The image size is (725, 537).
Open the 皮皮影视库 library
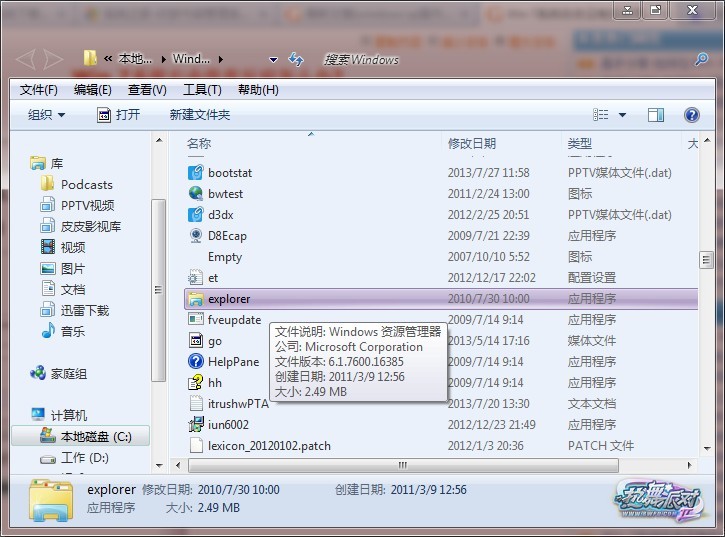[81, 226]
